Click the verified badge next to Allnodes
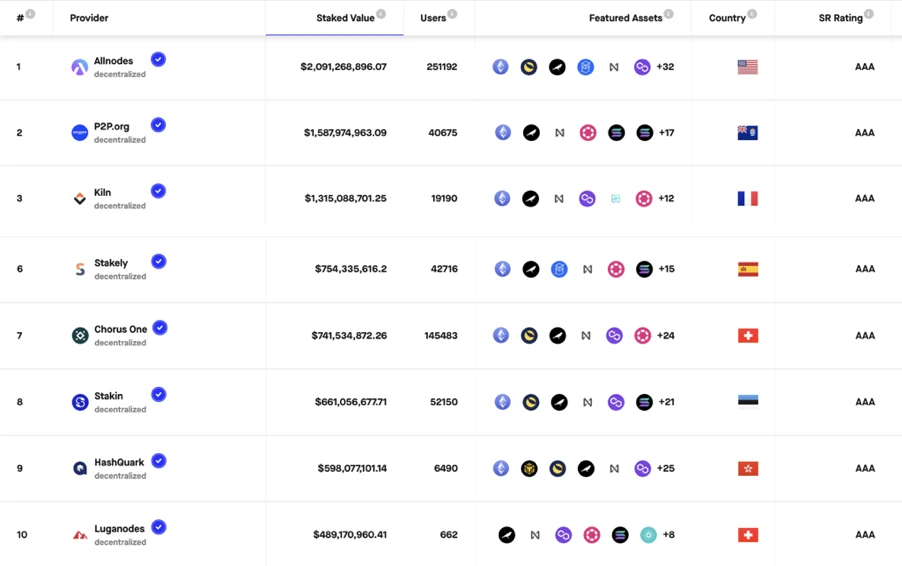 click(x=158, y=60)
